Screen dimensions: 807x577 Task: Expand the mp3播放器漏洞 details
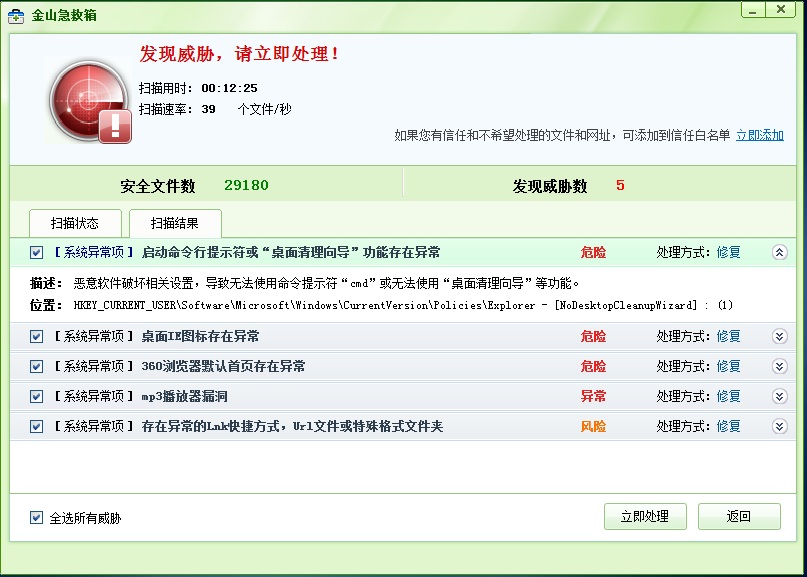[x=780, y=396]
